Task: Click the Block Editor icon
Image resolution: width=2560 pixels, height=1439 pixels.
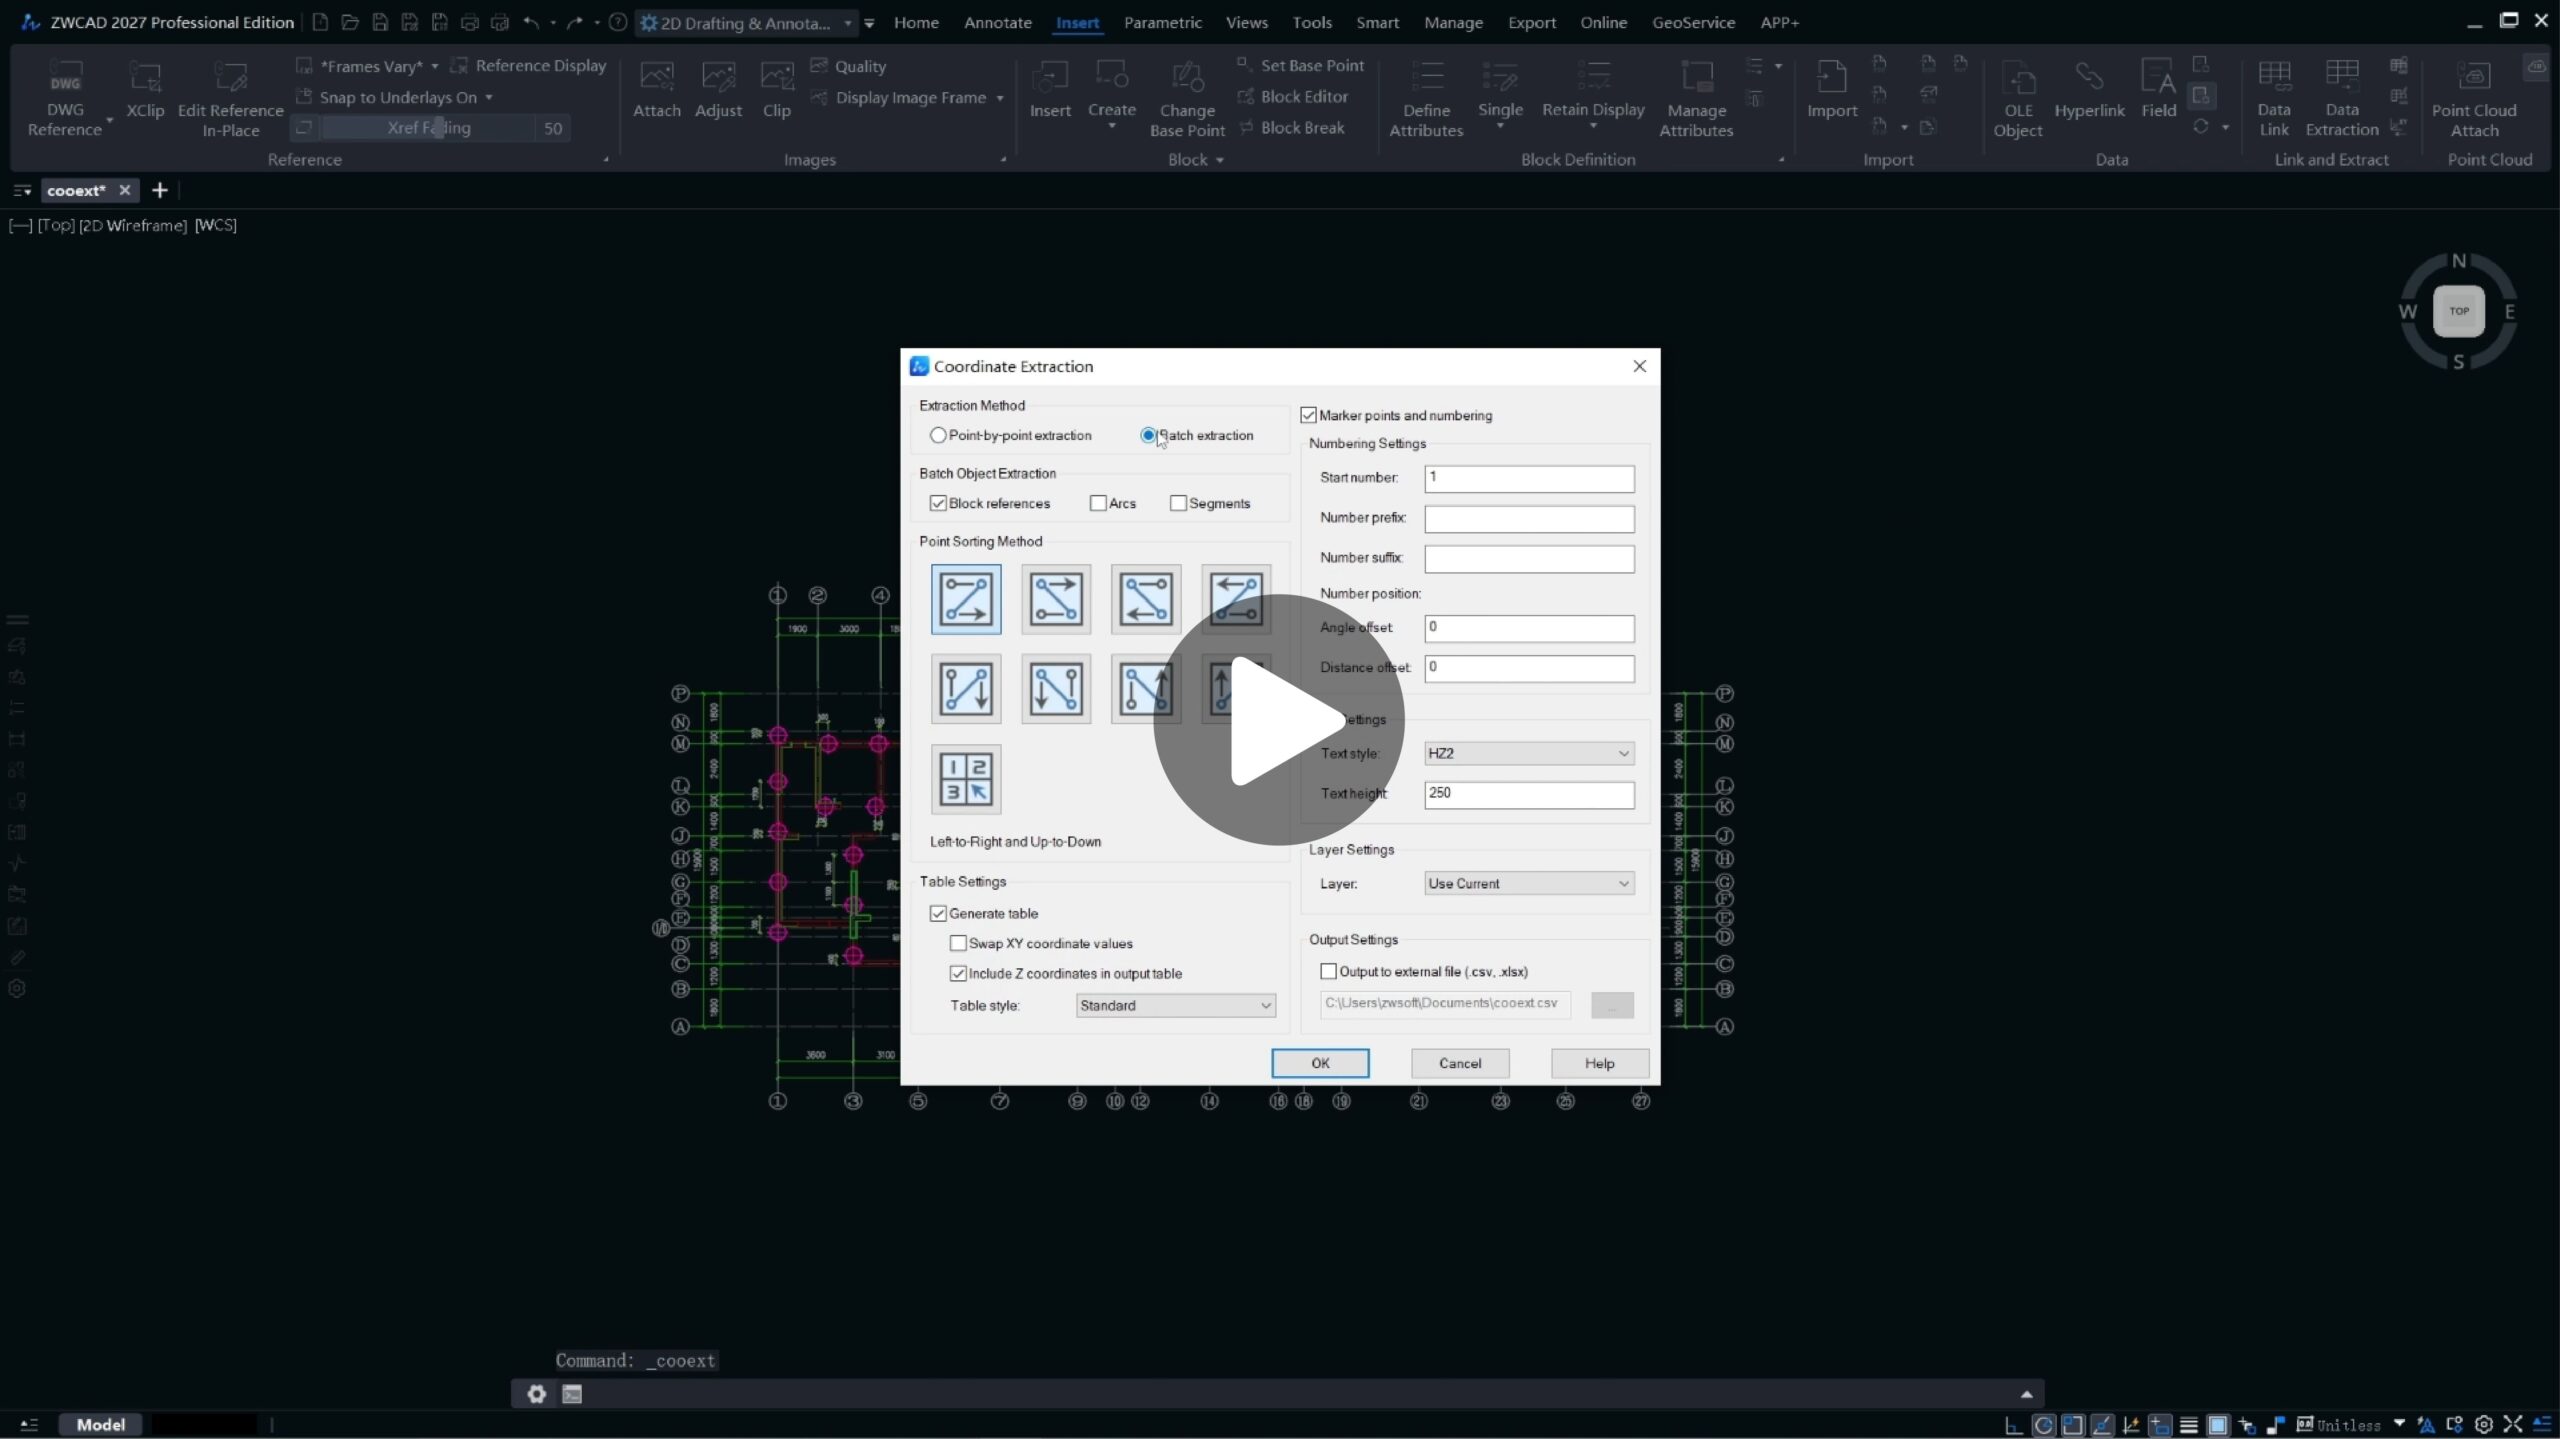Action: point(1245,97)
